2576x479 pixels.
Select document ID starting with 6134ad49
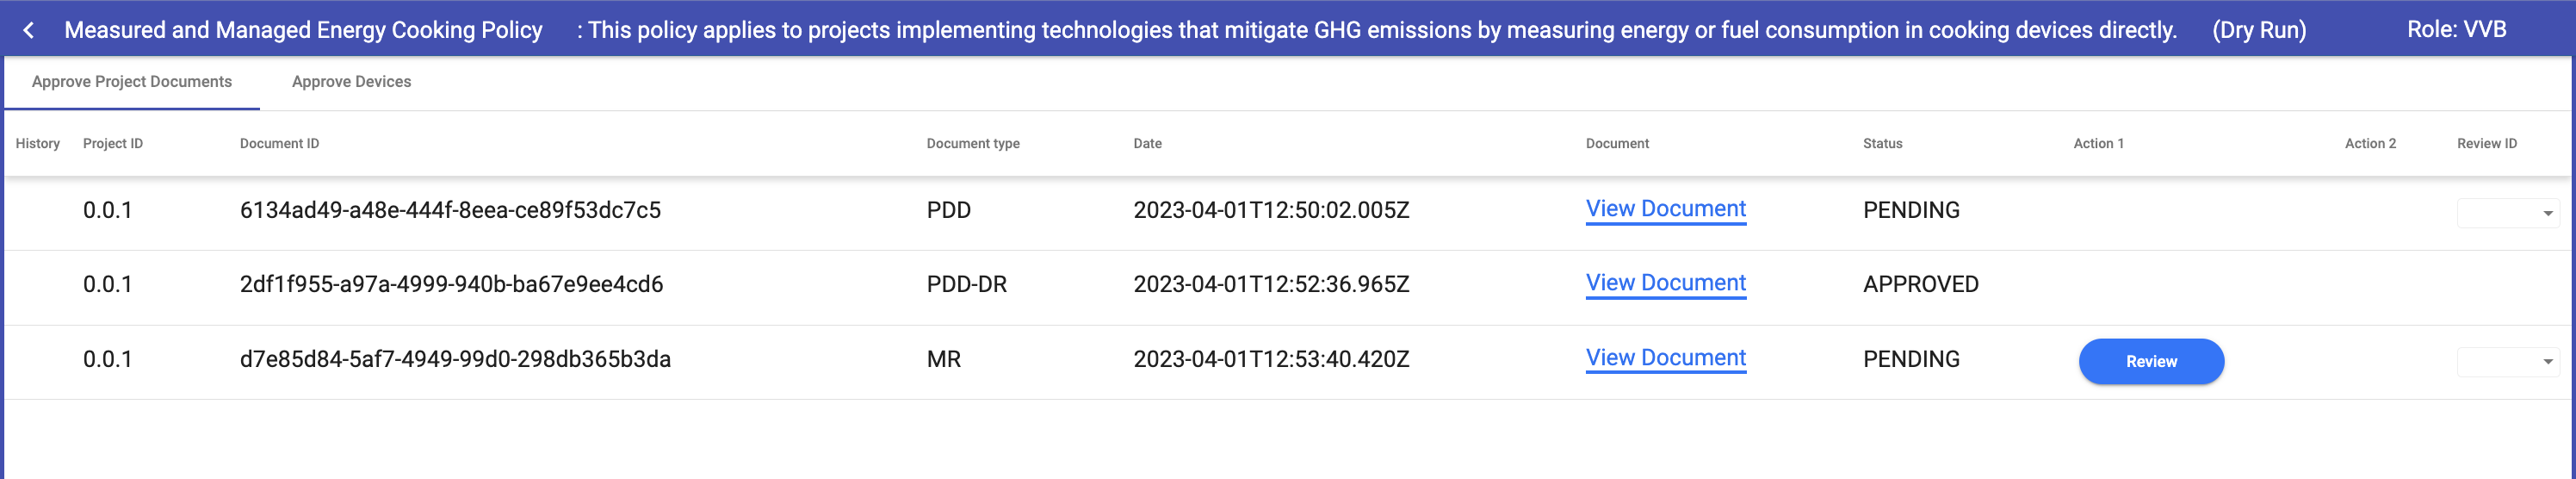(450, 210)
